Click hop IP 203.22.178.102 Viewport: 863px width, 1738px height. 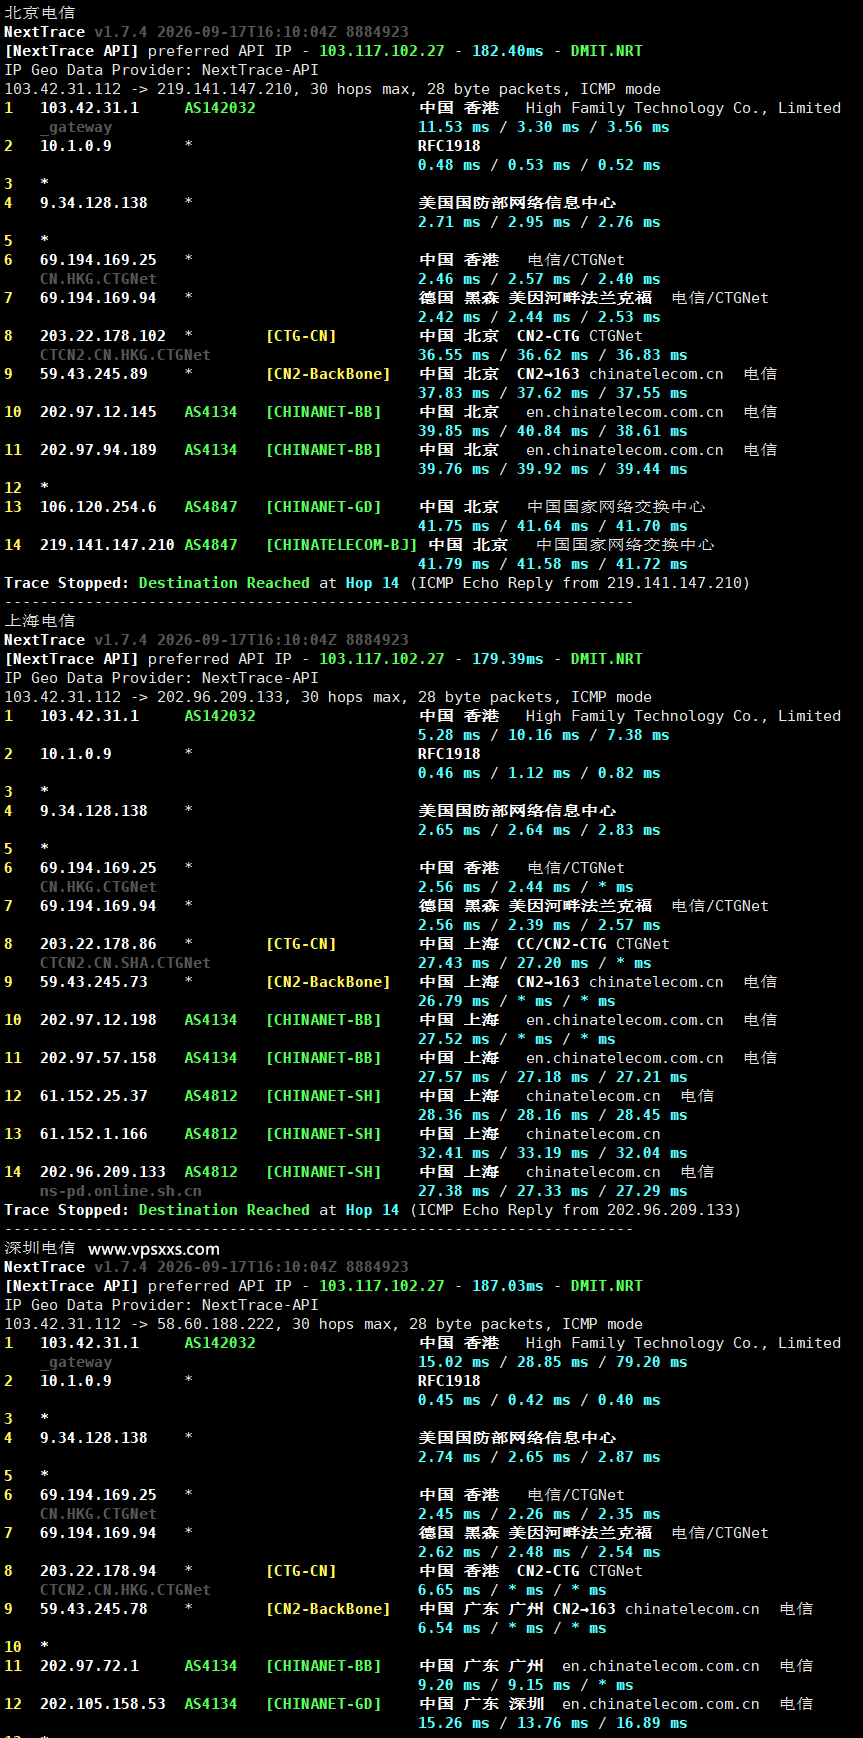[x=103, y=336]
